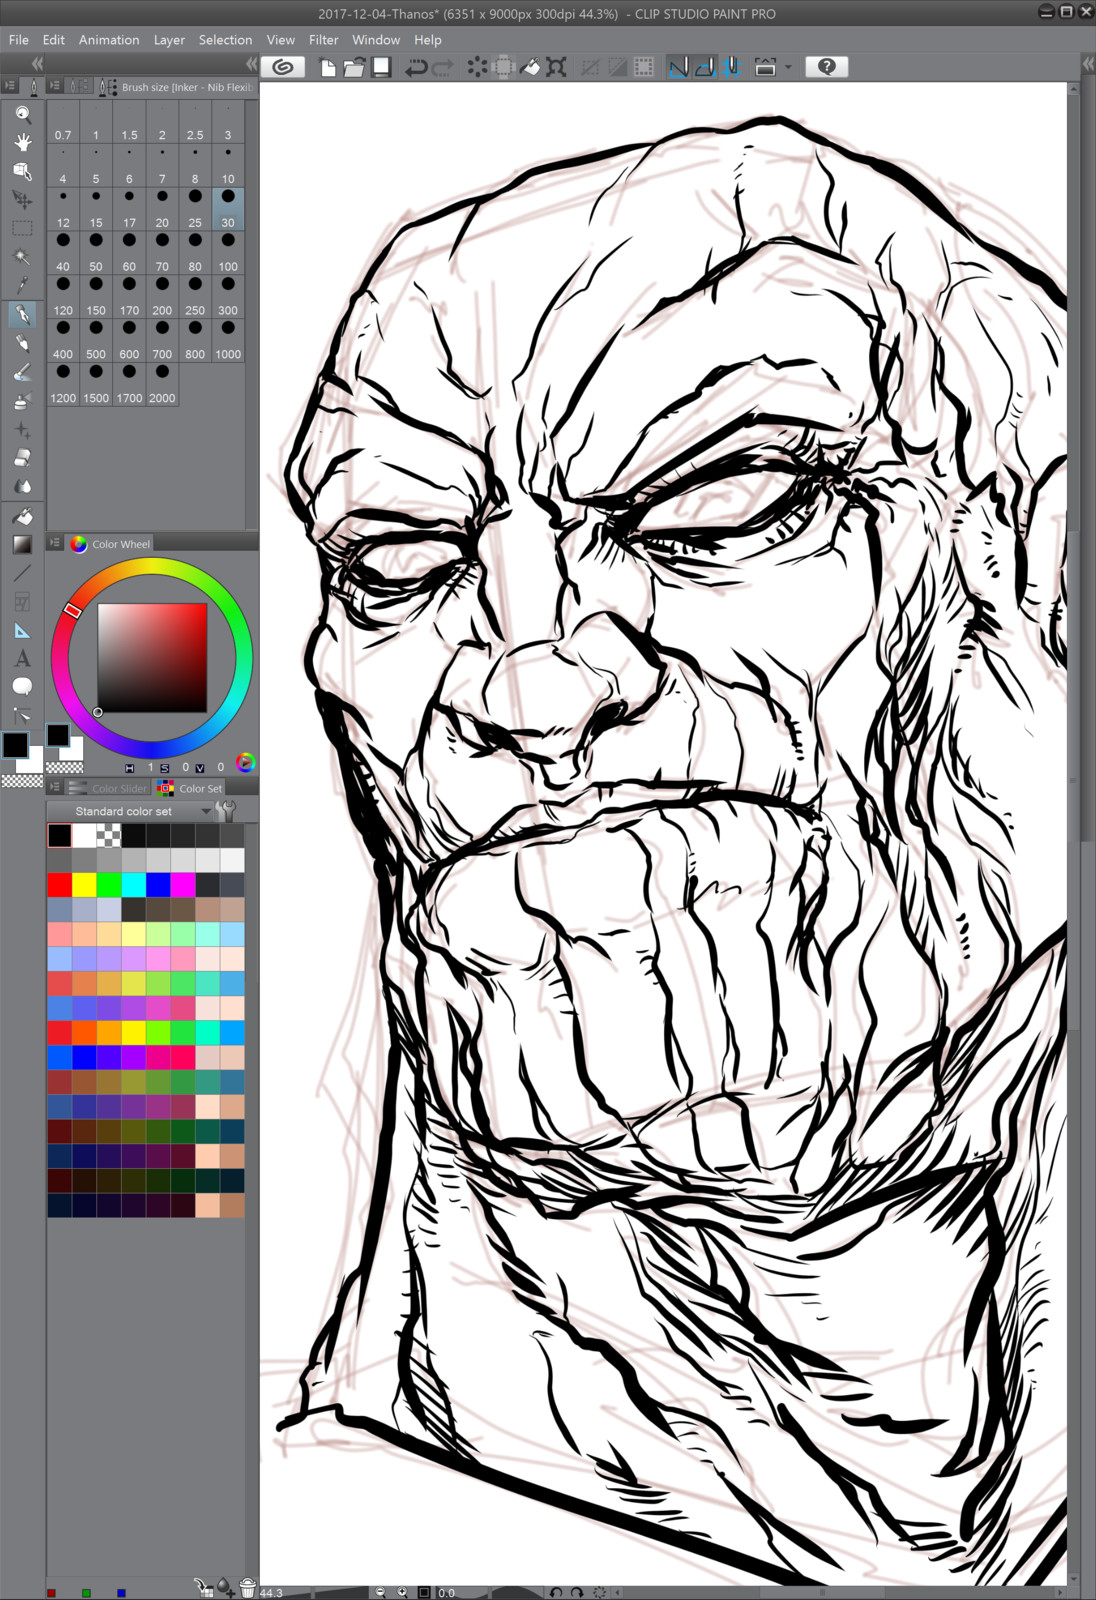Pick pure red swatch in color set
The image size is (1096, 1600).
60,885
